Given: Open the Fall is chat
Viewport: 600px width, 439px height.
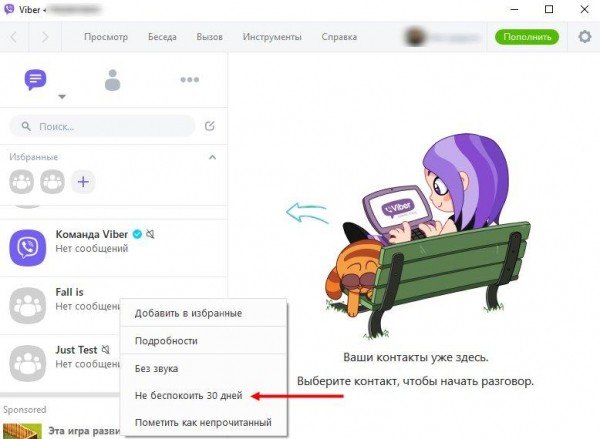Looking at the screenshot, I should [114, 305].
